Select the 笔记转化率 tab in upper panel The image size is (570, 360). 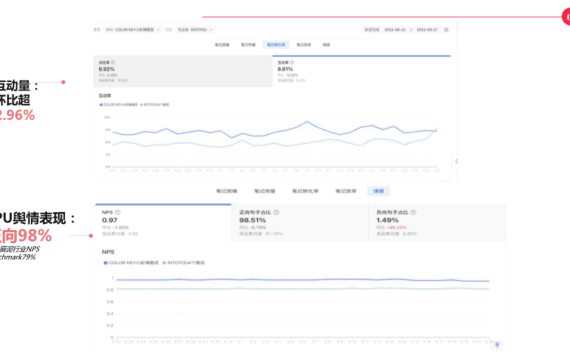pos(276,45)
